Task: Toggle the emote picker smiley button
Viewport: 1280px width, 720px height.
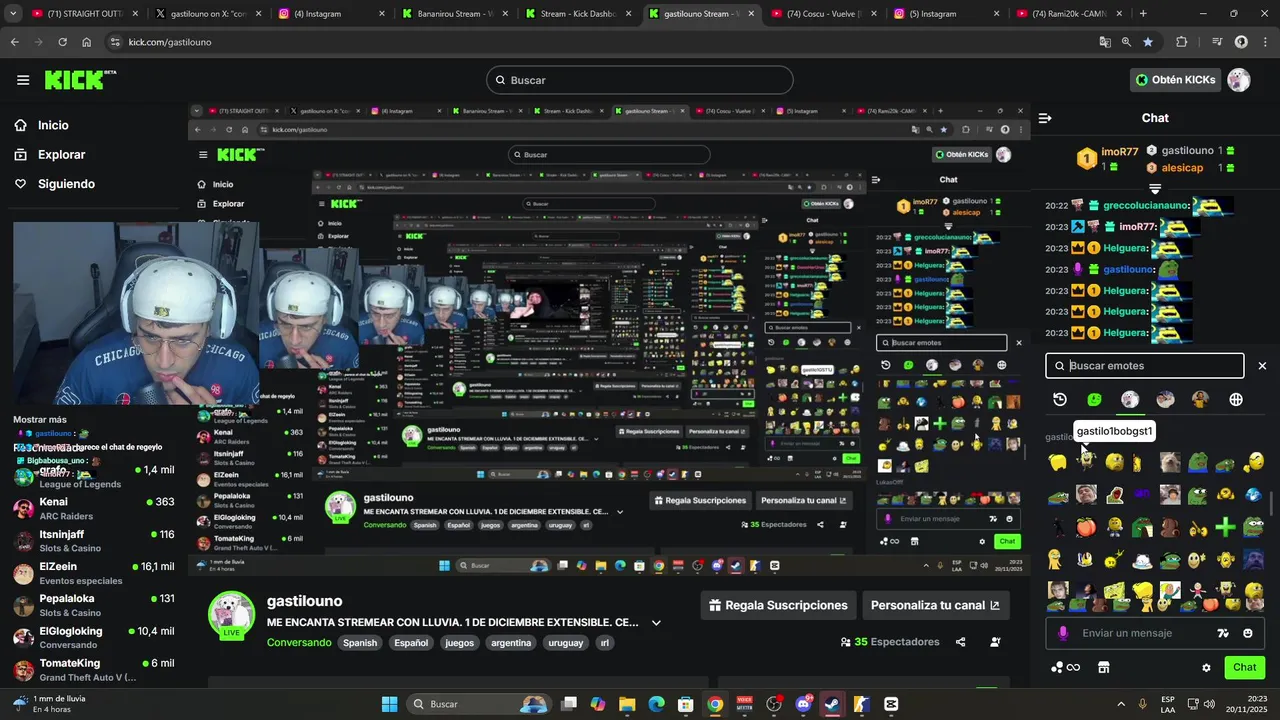Action: coord(1248,633)
